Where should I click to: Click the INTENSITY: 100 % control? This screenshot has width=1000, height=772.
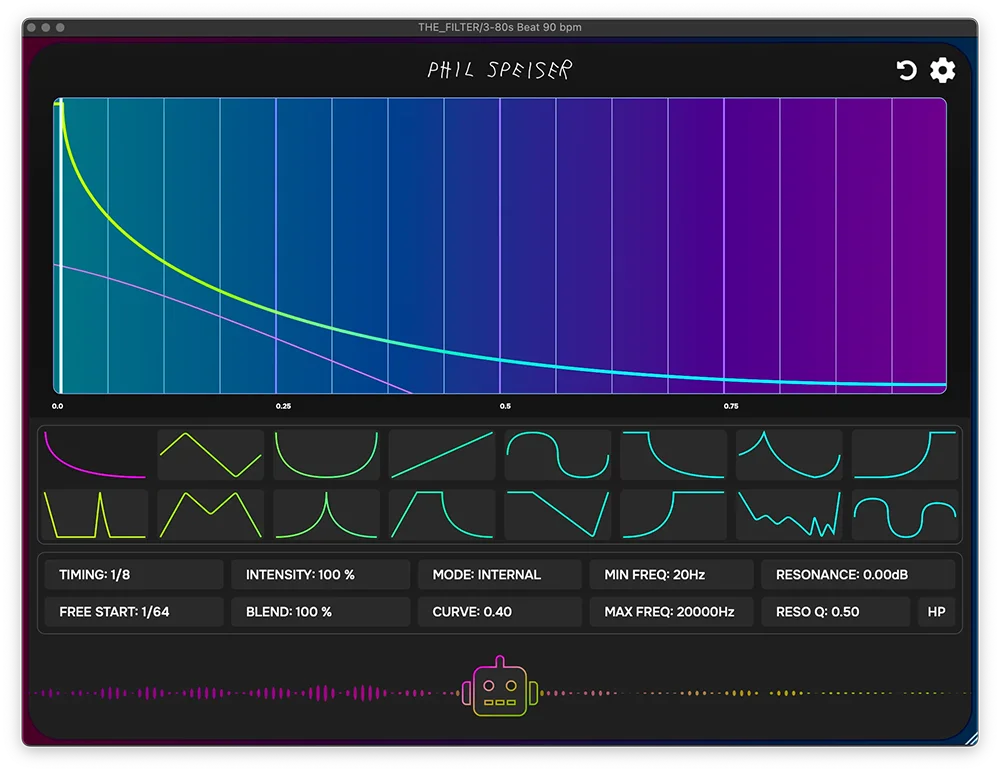[320, 574]
